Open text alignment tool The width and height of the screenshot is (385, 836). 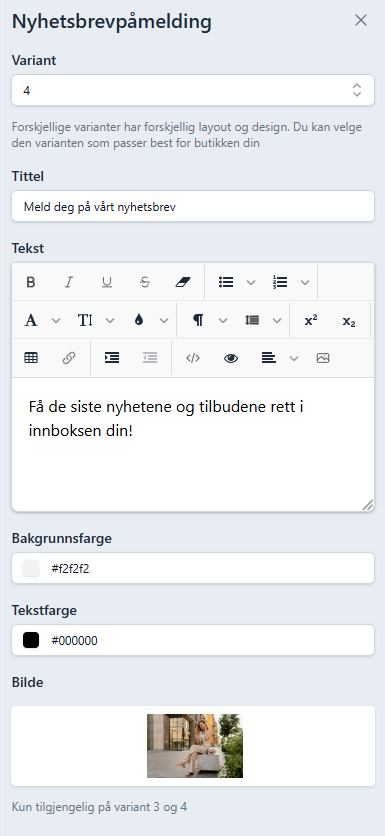click(269, 358)
